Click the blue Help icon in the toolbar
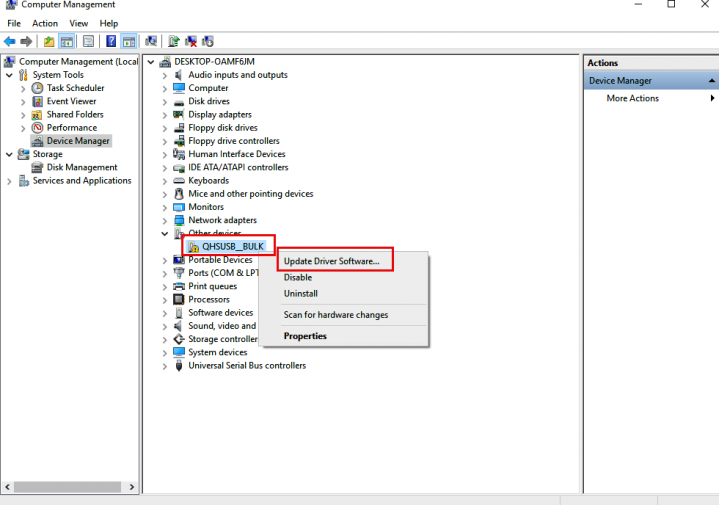719x505 pixels. click(x=111, y=41)
